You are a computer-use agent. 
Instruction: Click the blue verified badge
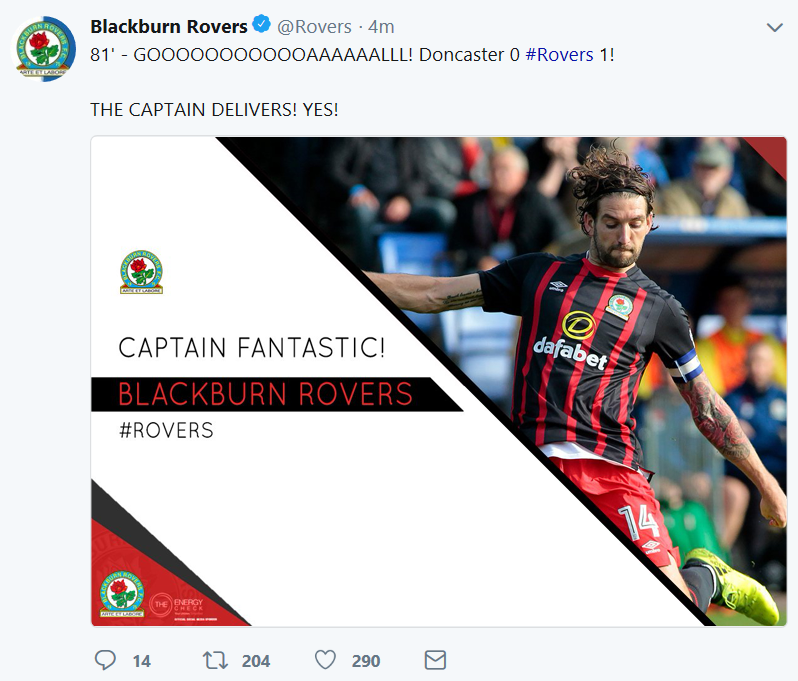tap(262, 25)
